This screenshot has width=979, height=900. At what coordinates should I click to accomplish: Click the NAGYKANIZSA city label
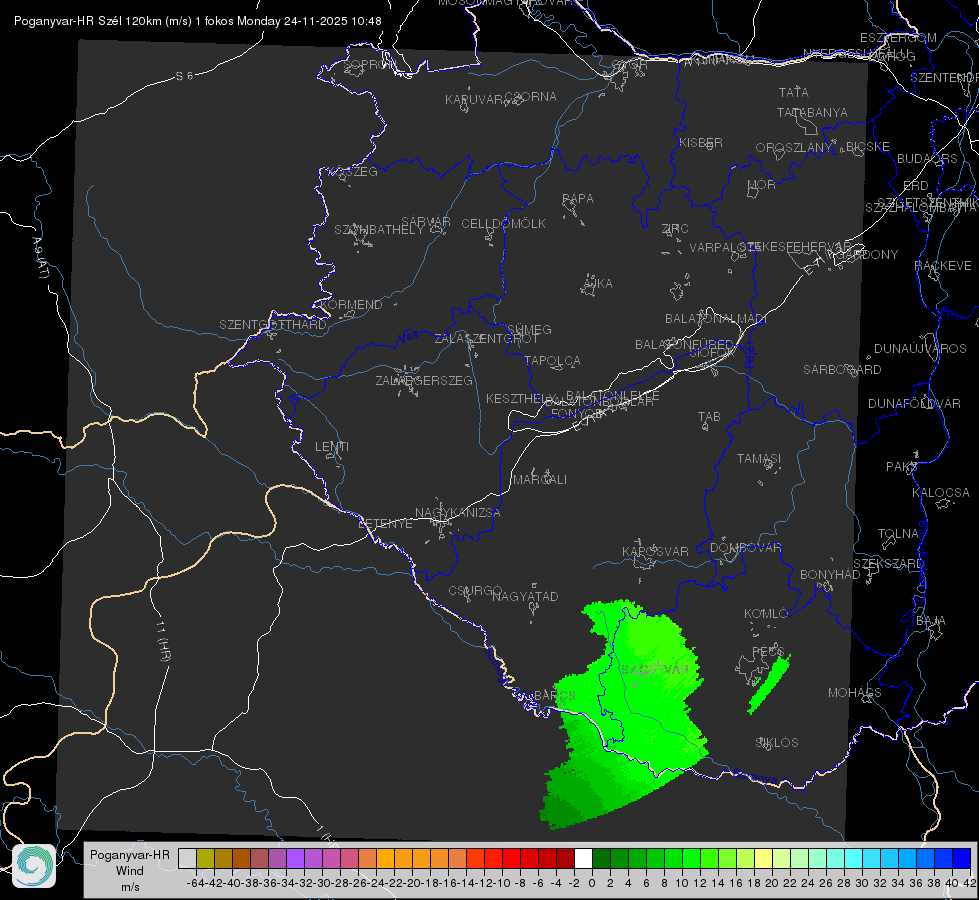[458, 513]
